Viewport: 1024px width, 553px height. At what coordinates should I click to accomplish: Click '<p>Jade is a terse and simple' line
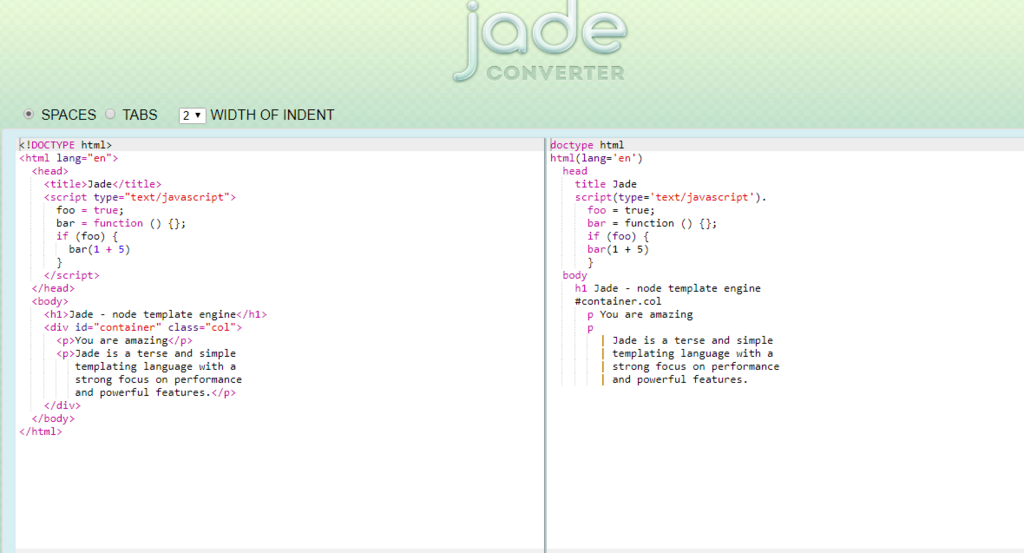point(146,354)
